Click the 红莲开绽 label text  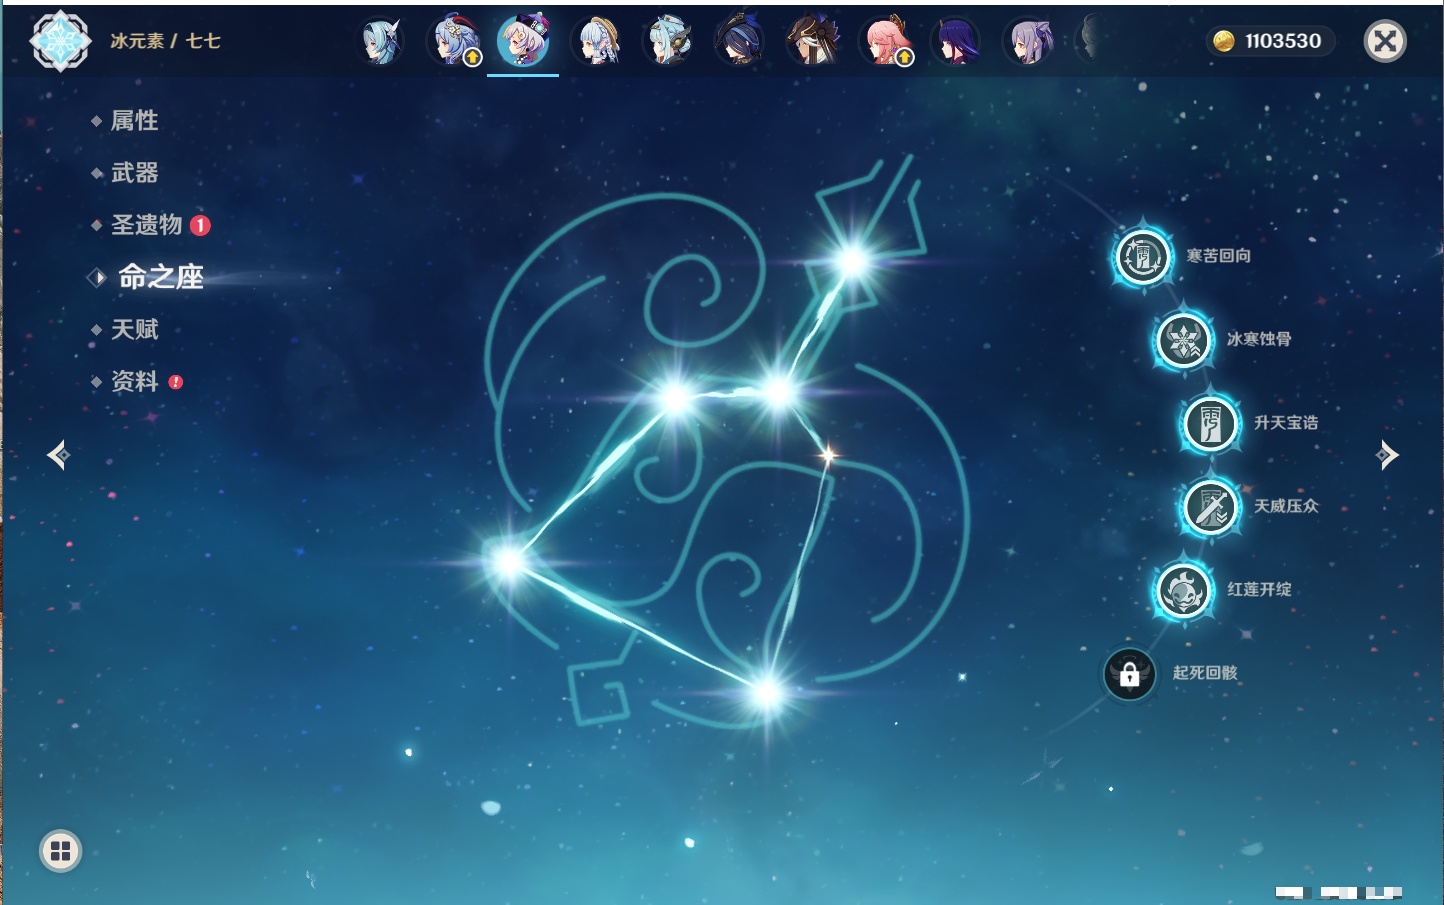(x=1259, y=589)
